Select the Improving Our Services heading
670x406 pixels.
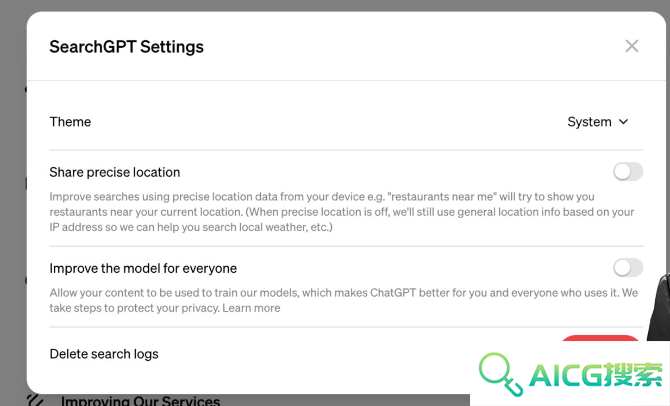pyautogui.click(x=140, y=401)
